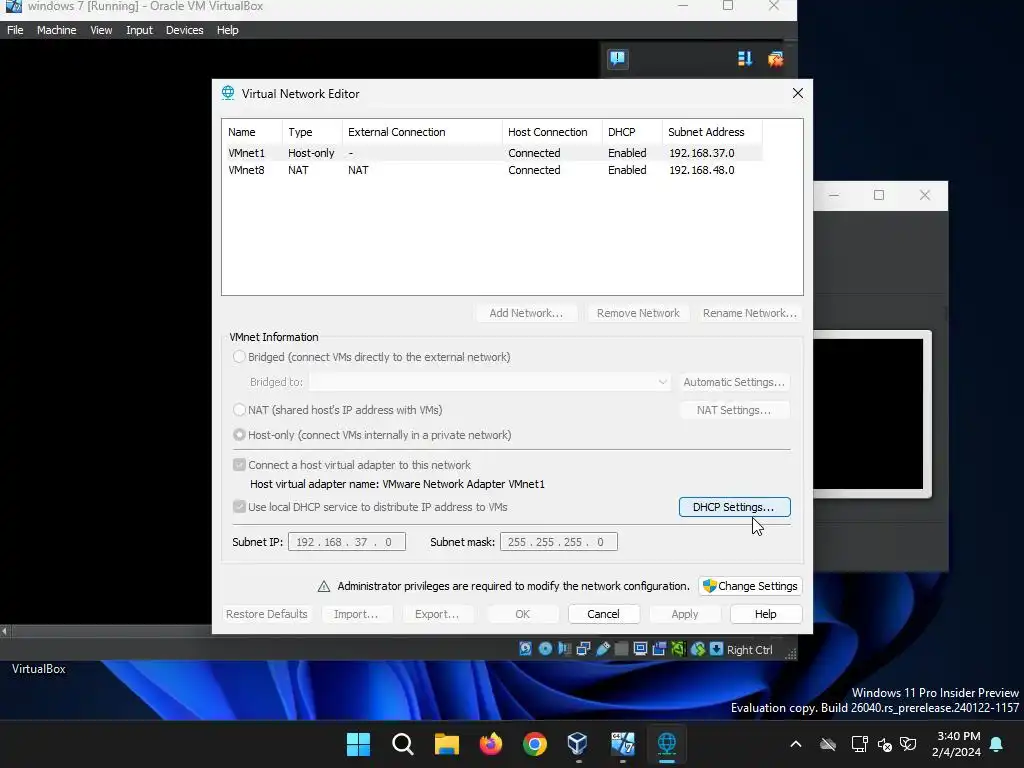Click the Remove Network button
Image resolution: width=1024 pixels, height=768 pixels.
pos(638,313)
